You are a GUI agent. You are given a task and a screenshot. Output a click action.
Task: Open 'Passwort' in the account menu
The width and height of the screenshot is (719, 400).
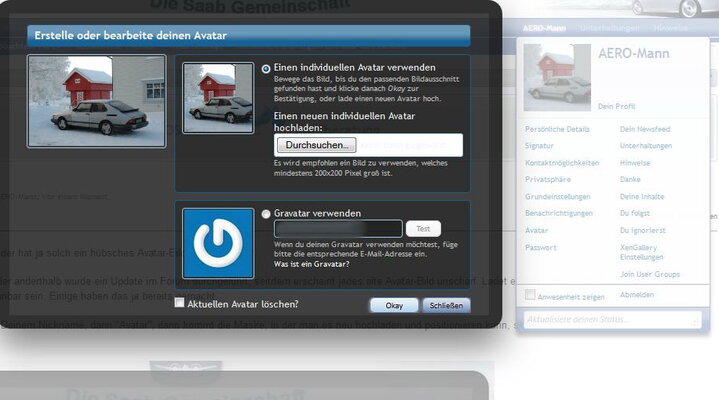[541, 248]
